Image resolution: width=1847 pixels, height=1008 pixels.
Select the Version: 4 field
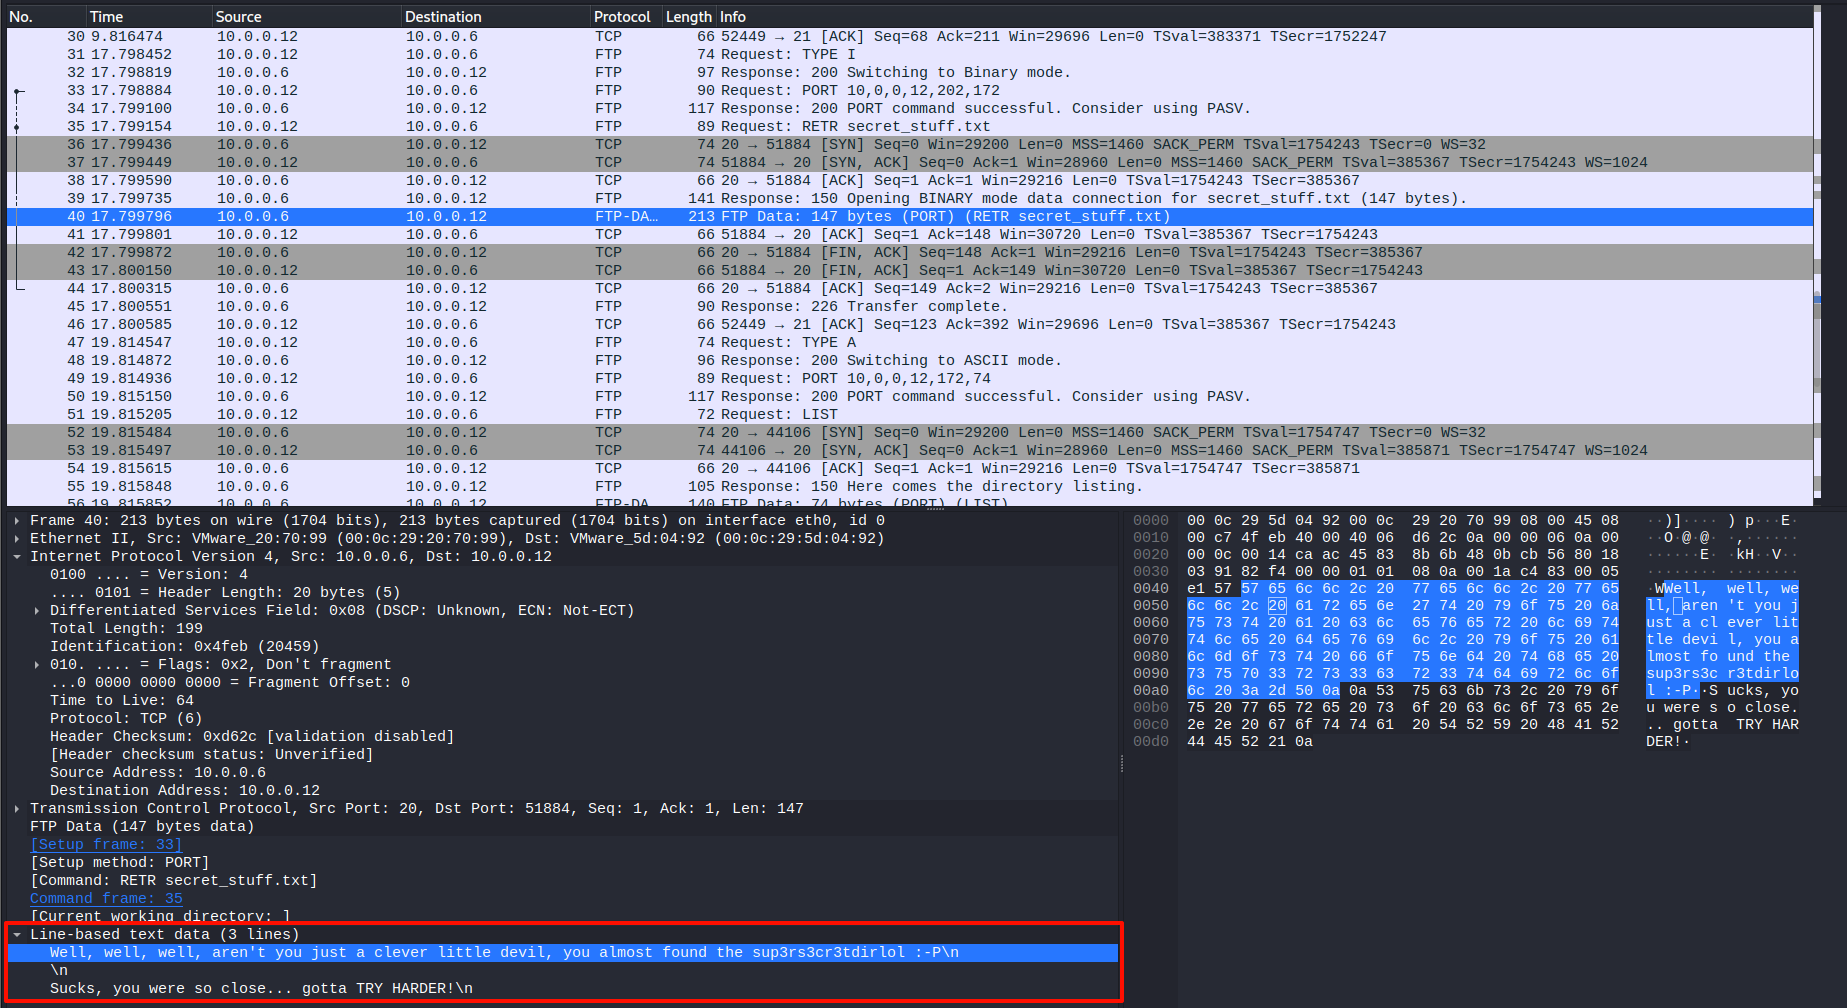point(562,575)
